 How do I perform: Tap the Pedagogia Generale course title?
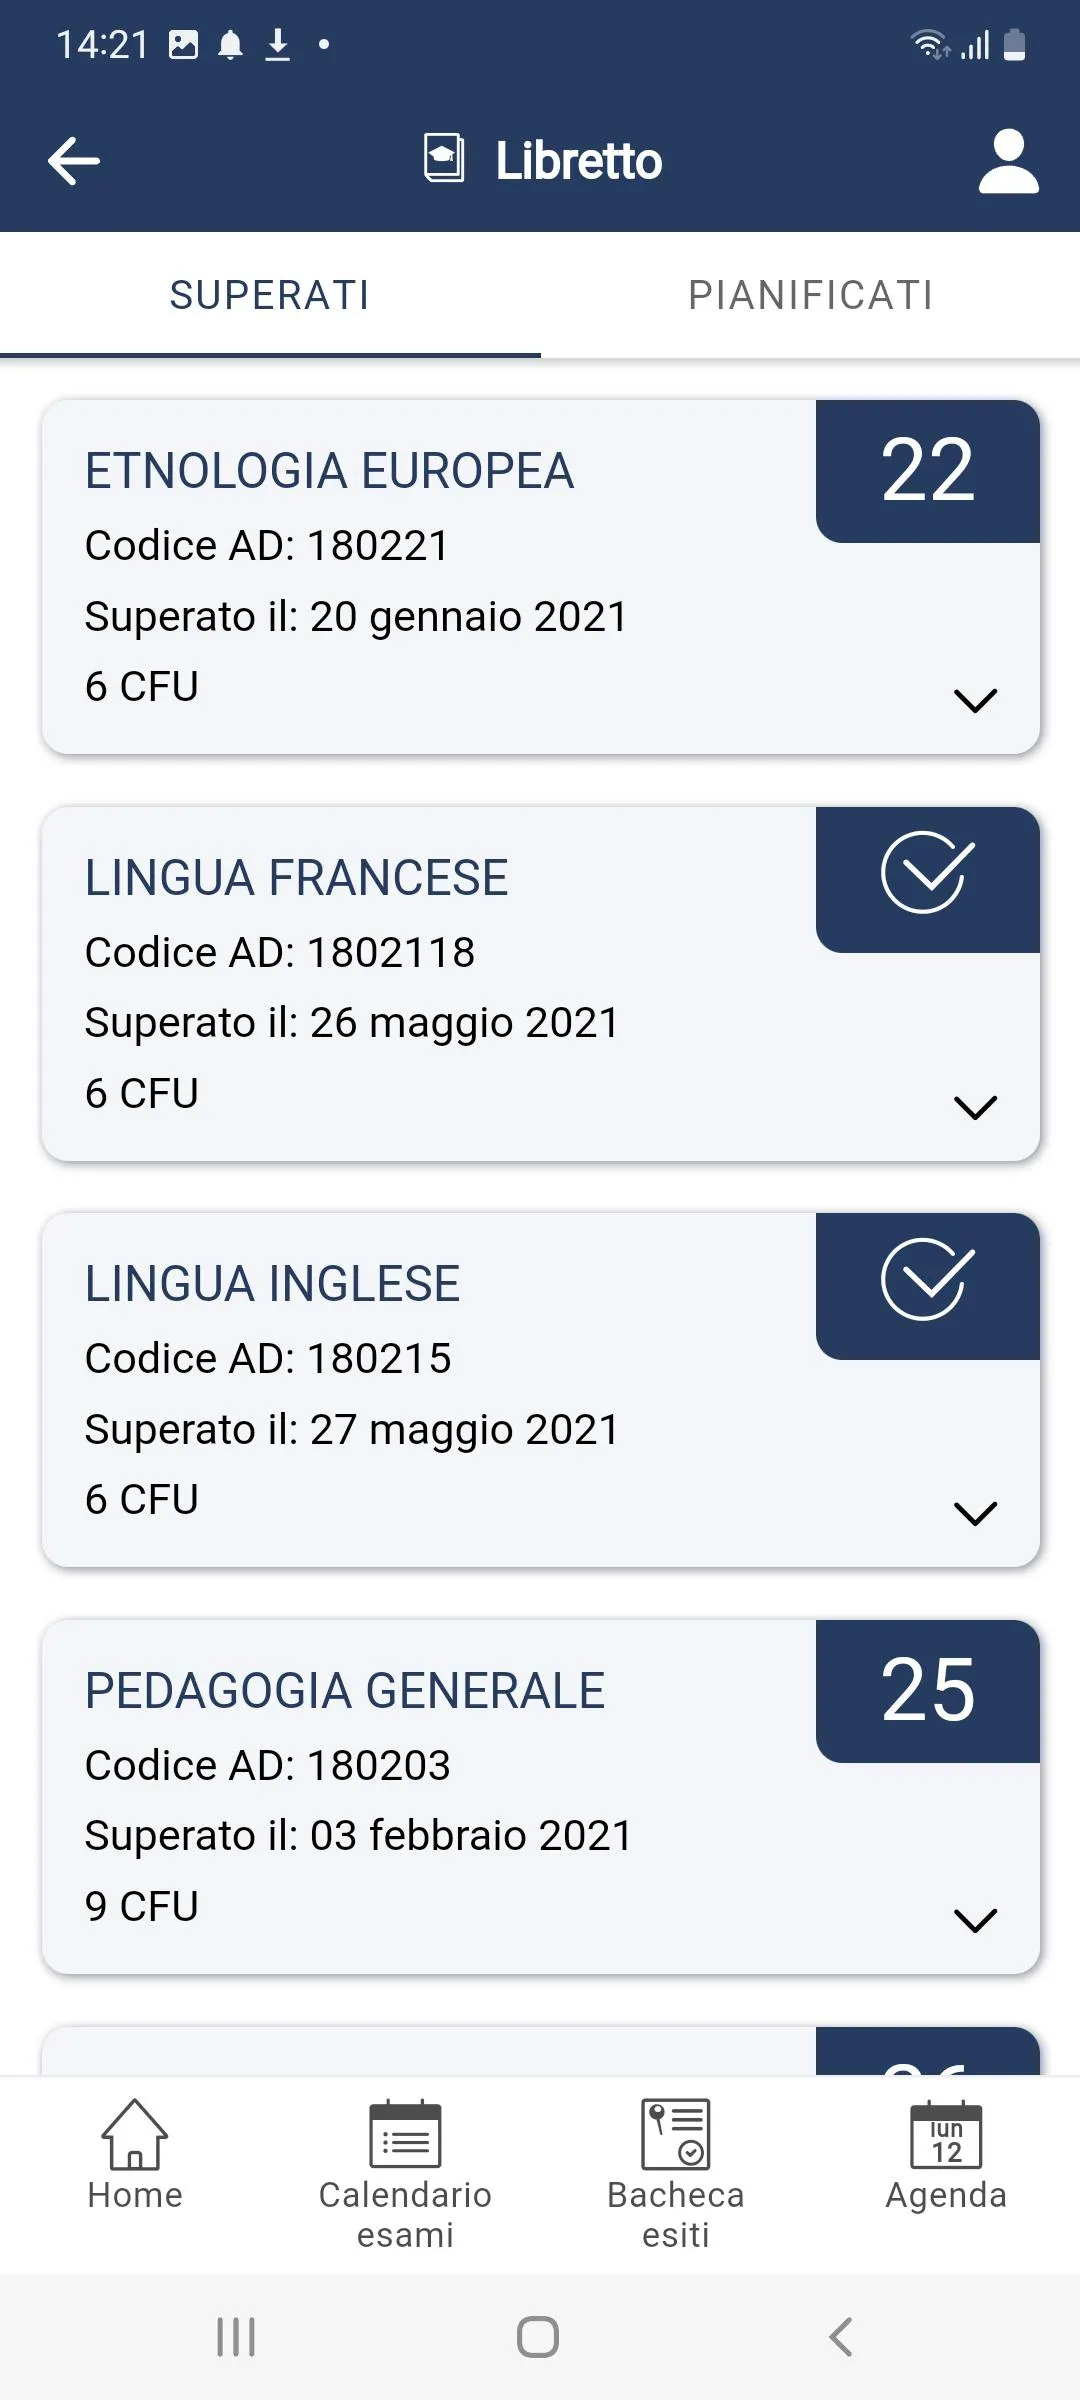[345, 1691]
